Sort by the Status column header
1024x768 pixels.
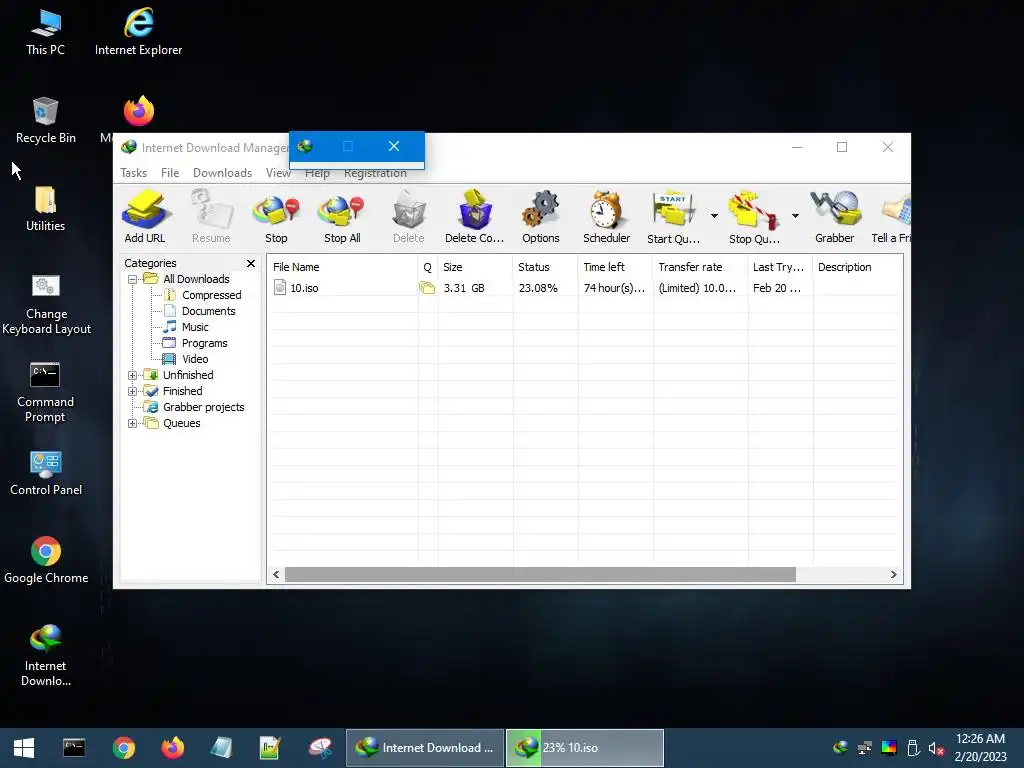pyautogui.click(x=545, y=267)
